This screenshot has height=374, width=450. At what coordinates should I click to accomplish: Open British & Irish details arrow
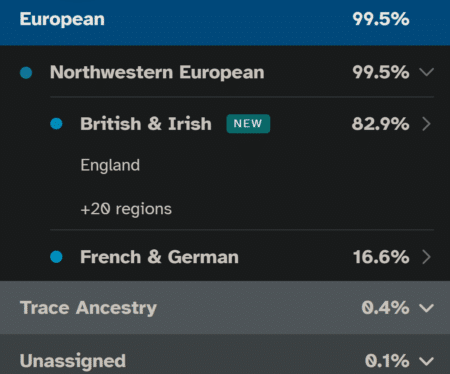427,124
